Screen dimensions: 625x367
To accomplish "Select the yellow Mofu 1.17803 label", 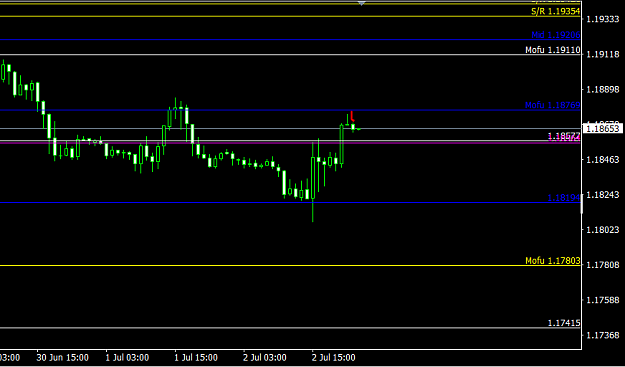I will click(552, 261).
